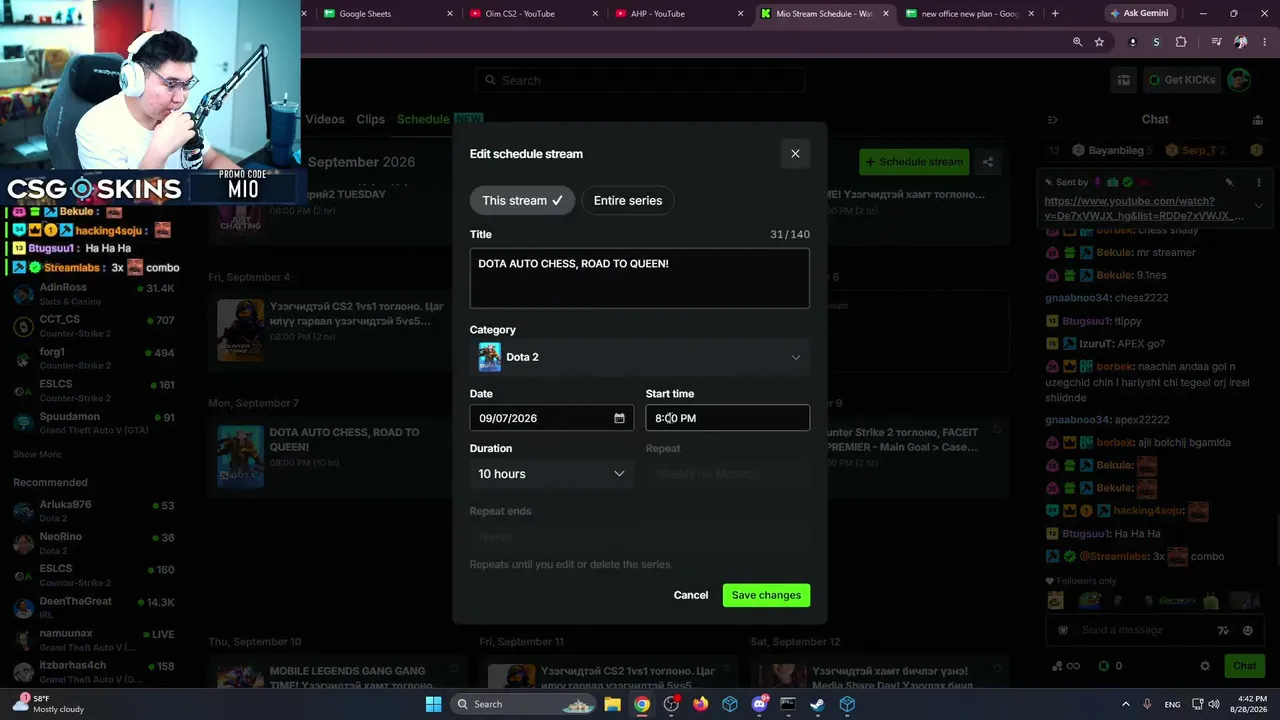Open the Spuudamon channel in the sidebar
The height and width of the screenshot is (720, 1280).
tap(94, 423)
